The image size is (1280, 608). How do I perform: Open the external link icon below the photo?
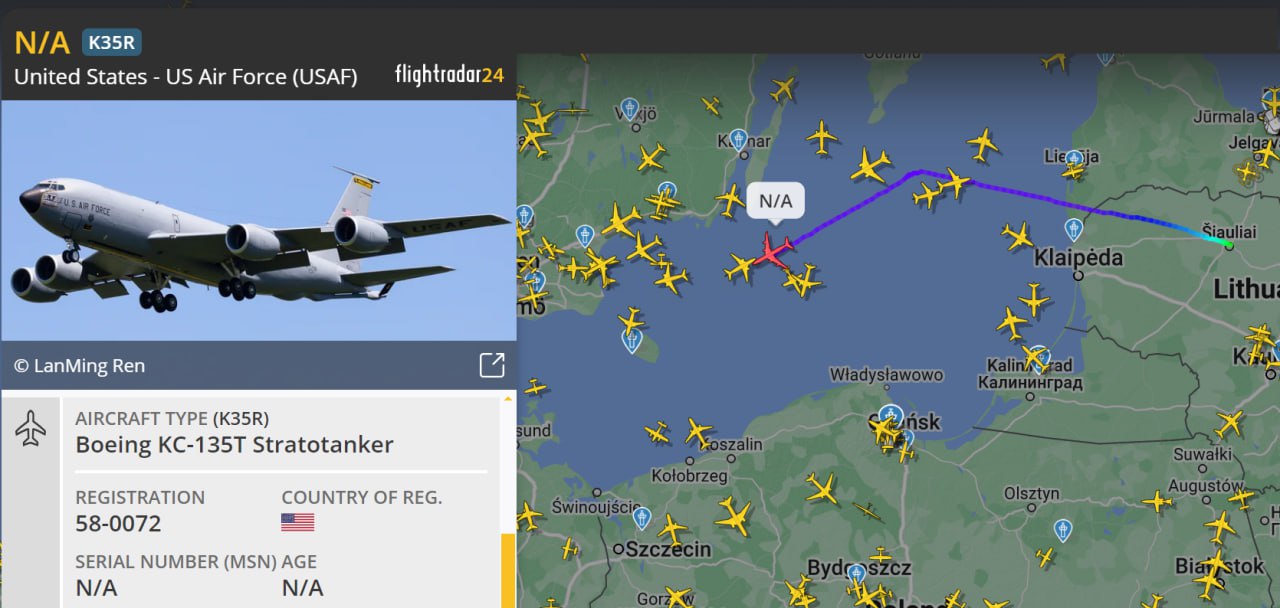tap(492, 365)
